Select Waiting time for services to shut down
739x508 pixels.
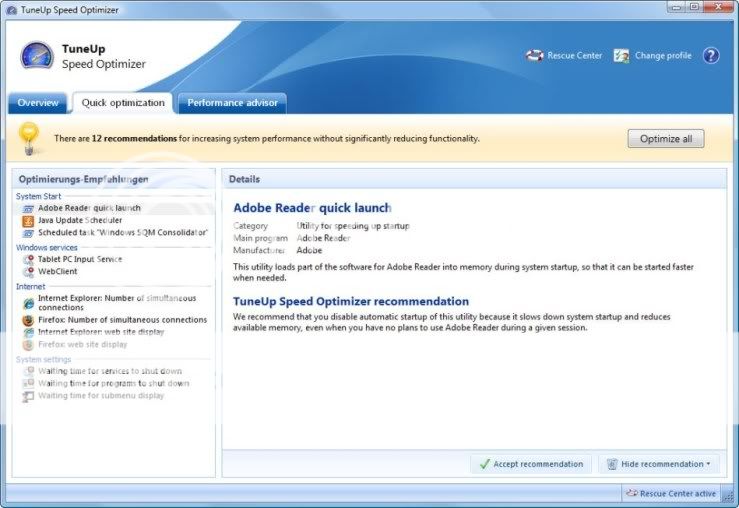pyautogui.click(x=110, y=371)
